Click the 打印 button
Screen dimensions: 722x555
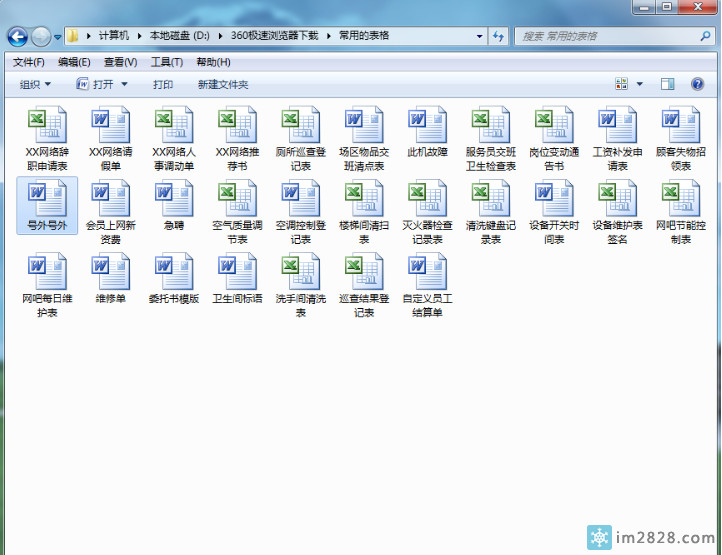(x=163, y=85)
